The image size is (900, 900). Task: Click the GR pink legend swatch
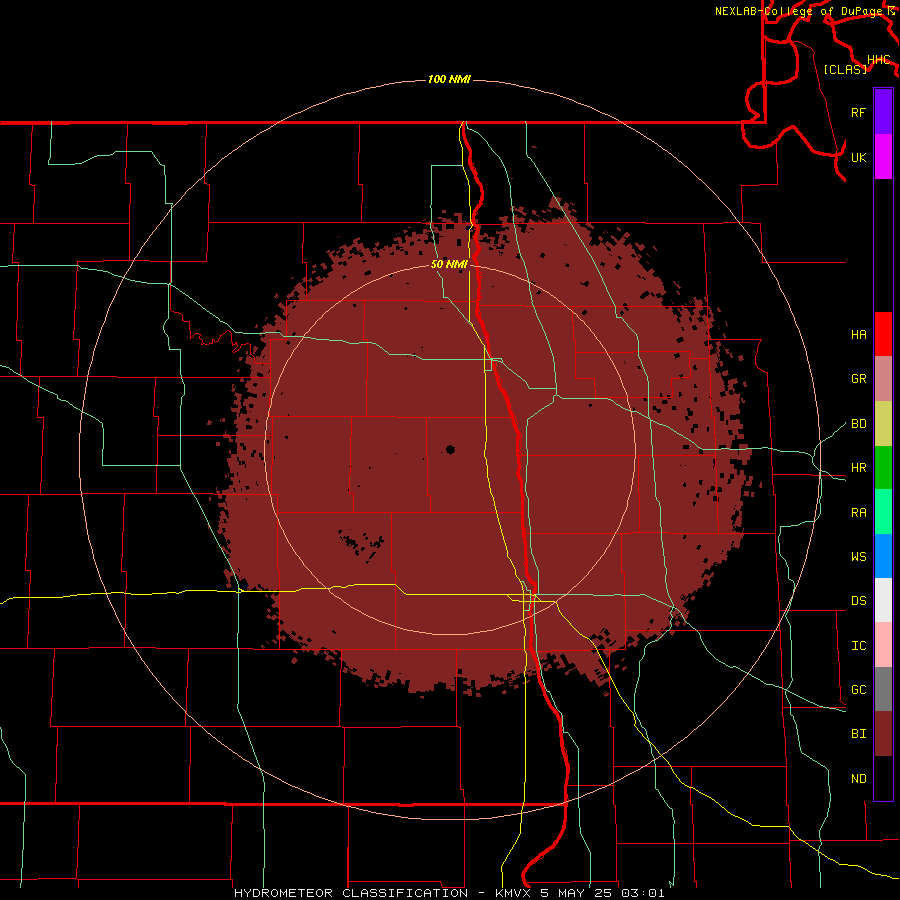[x=883, y=379]
